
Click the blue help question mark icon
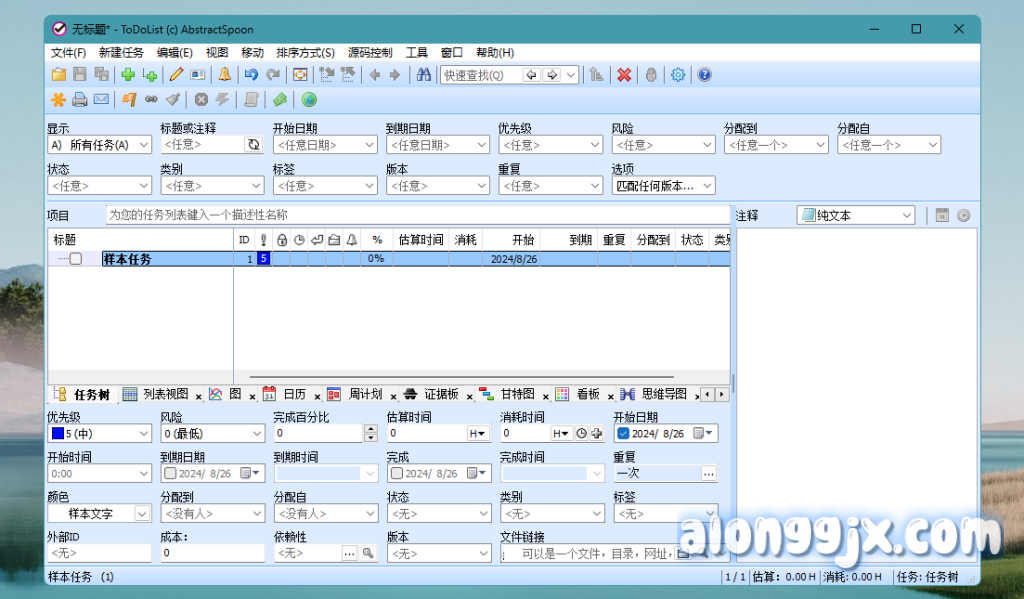[704, 75]
